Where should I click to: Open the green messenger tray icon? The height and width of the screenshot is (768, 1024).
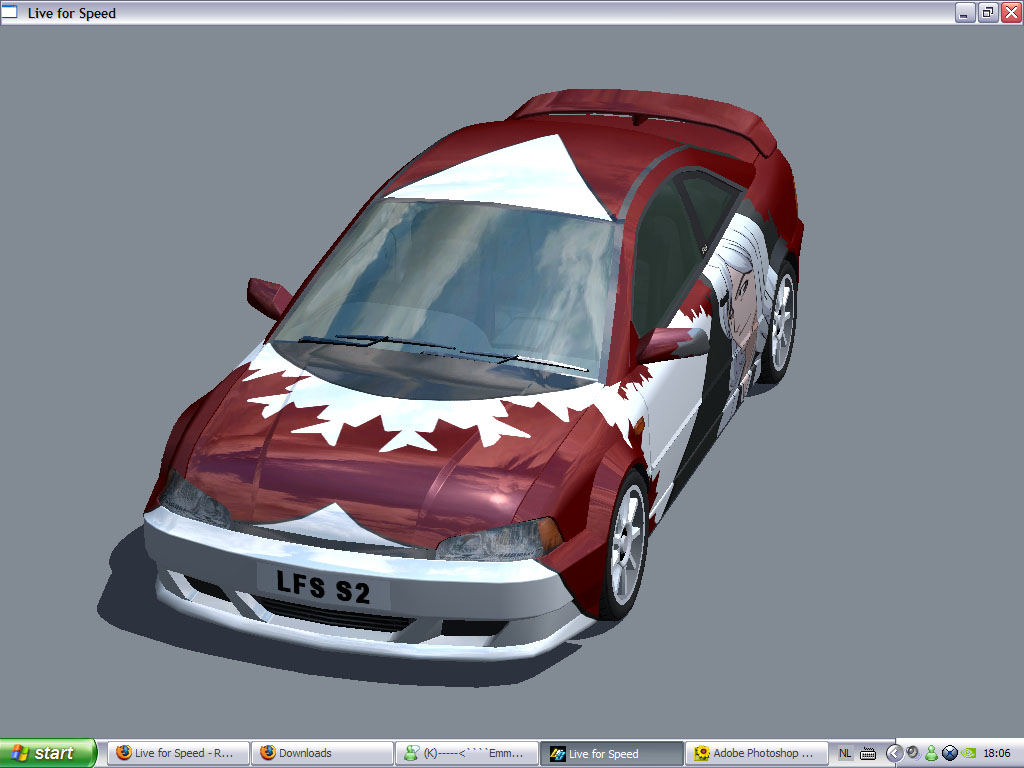click(931, 753)
